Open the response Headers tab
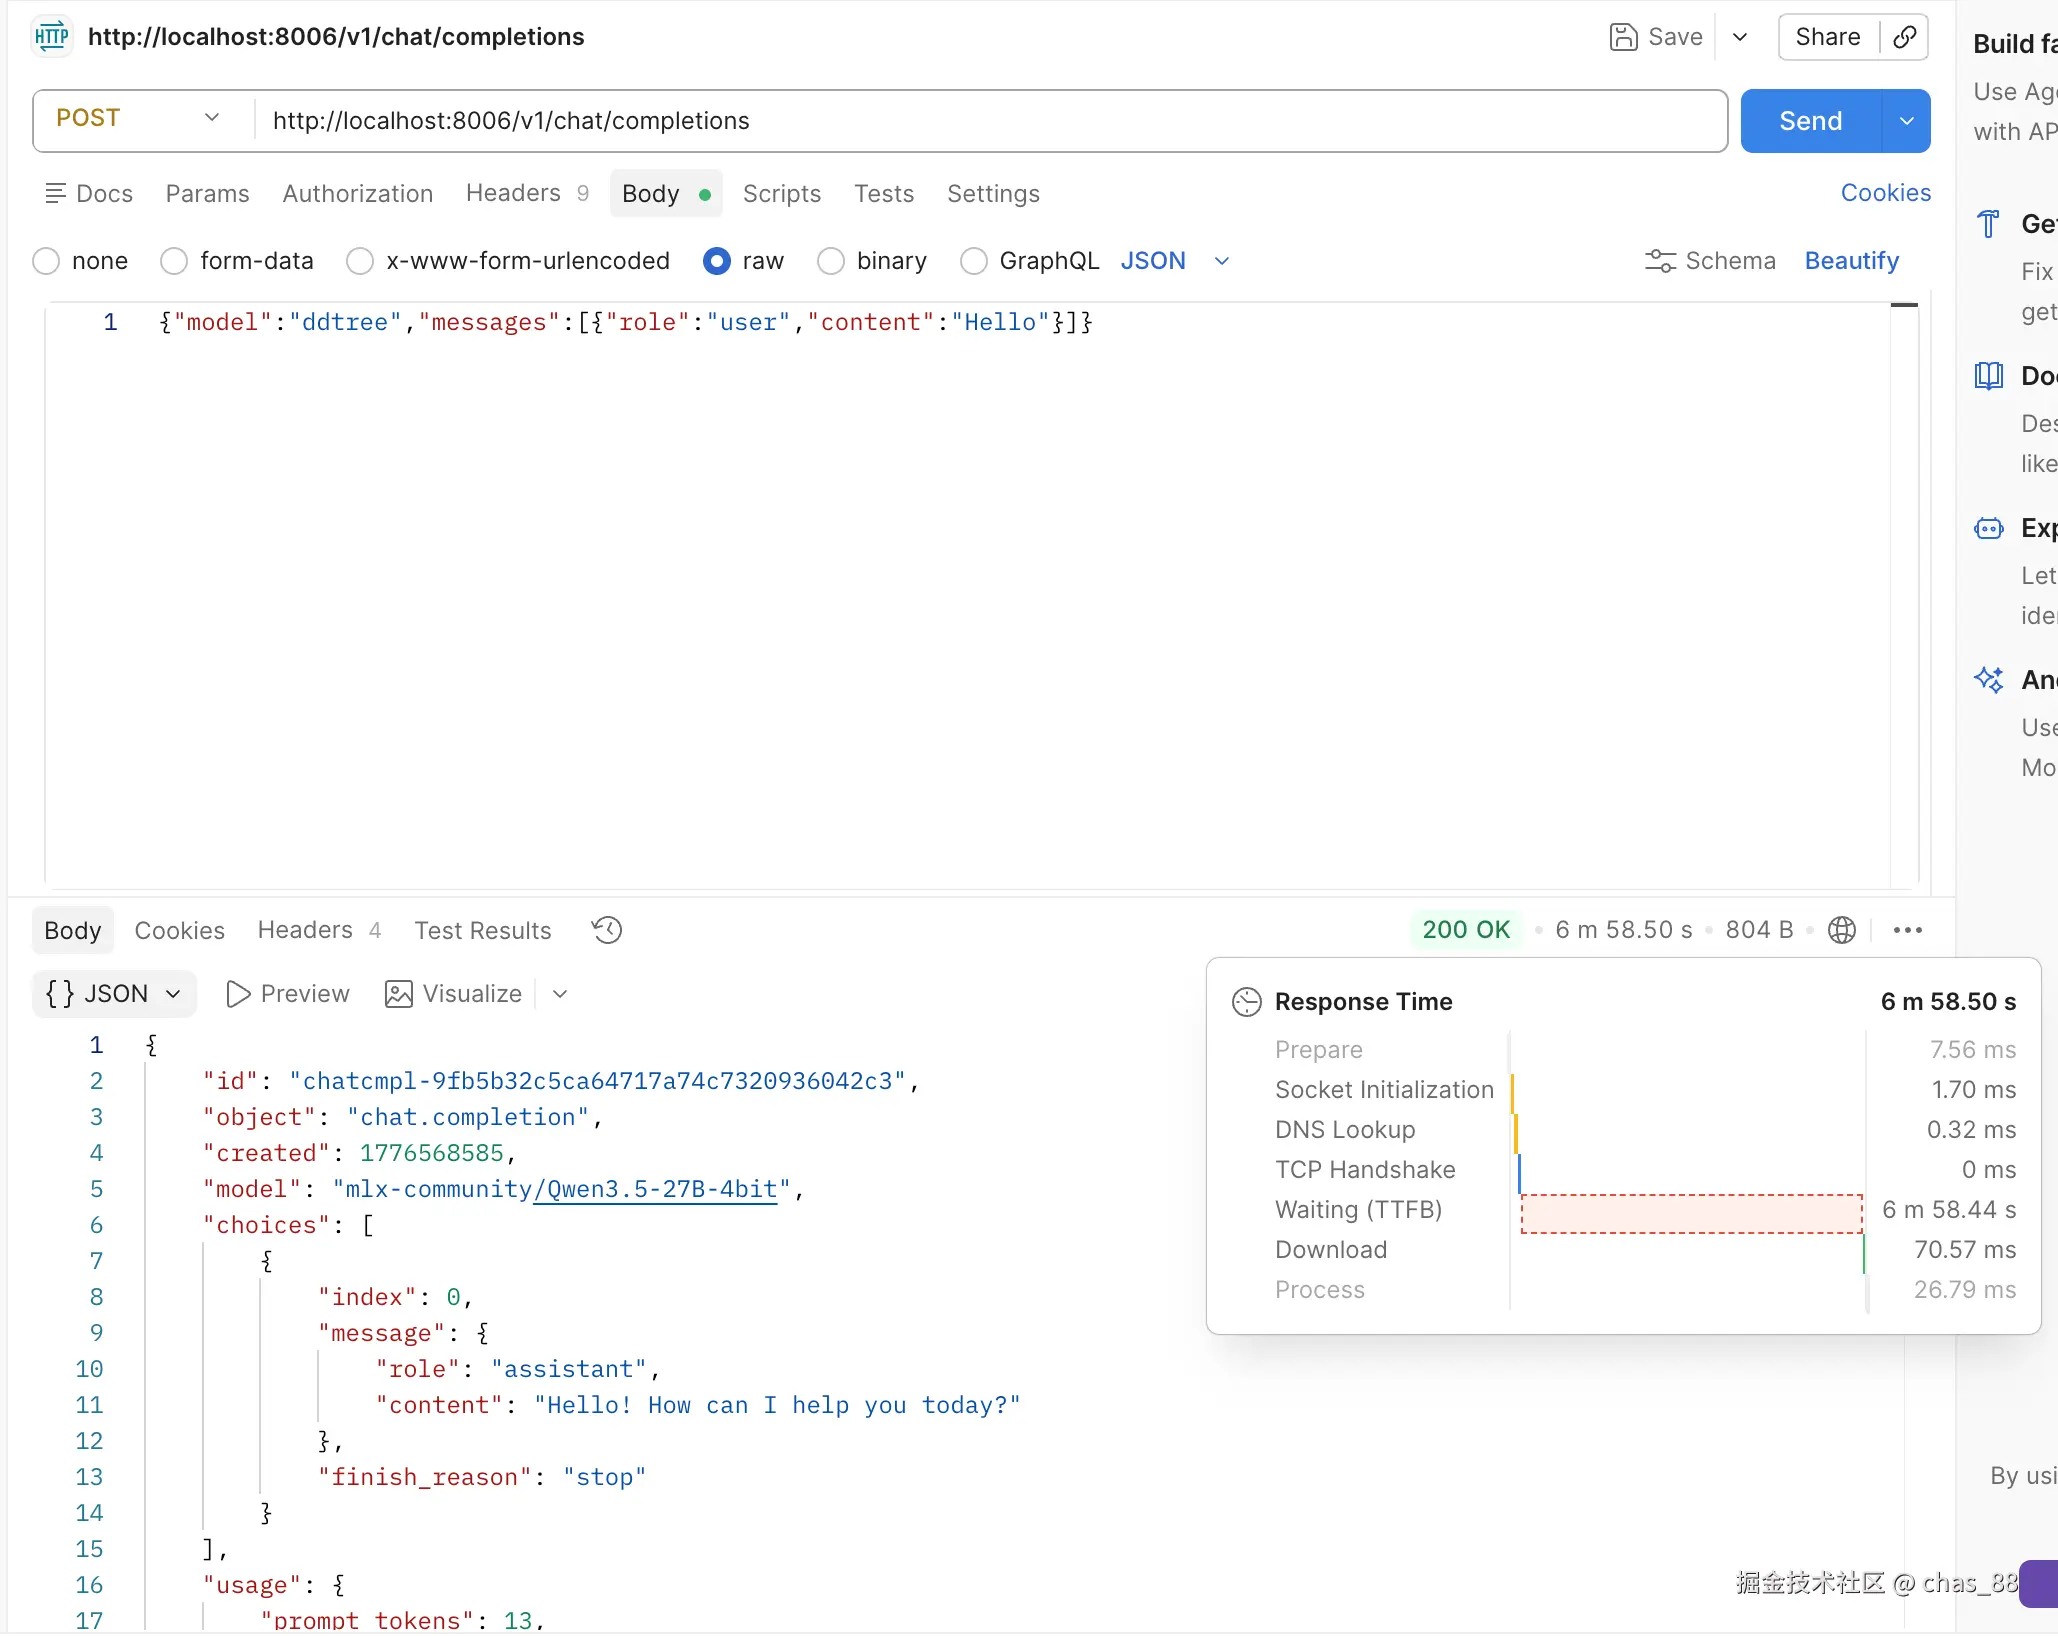 click(305, 930)
